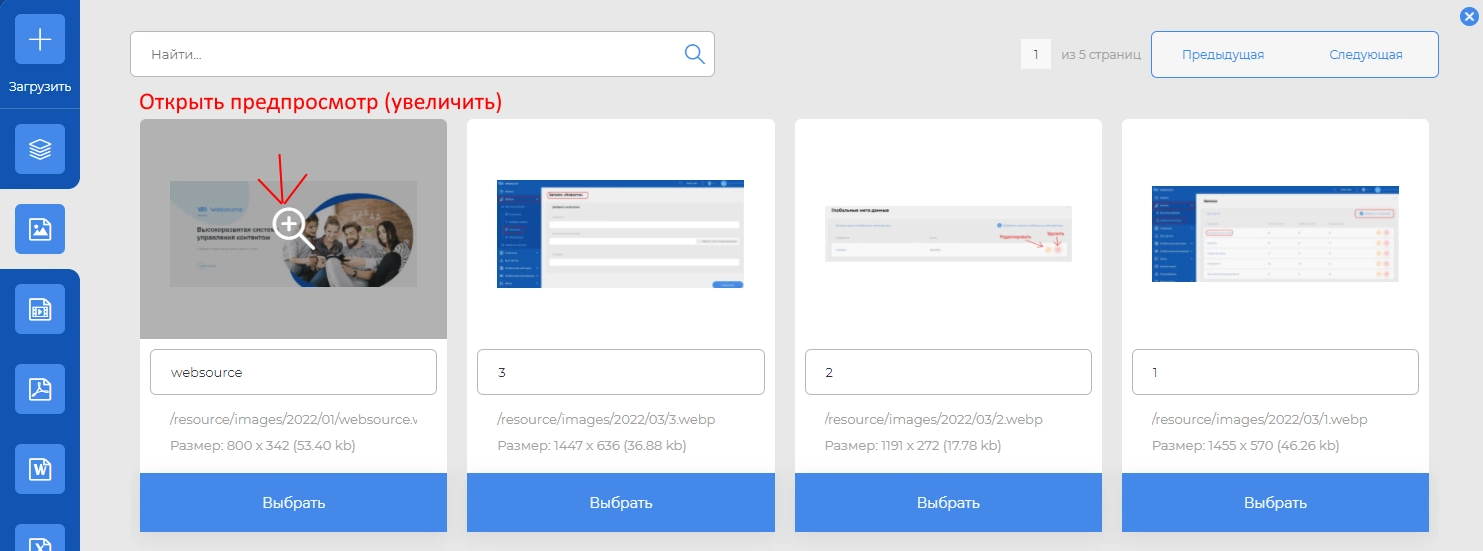Viewport: 1483px width, 551px height.
Task: Click the search magnifier icon
Action: [x=694, y=54]
